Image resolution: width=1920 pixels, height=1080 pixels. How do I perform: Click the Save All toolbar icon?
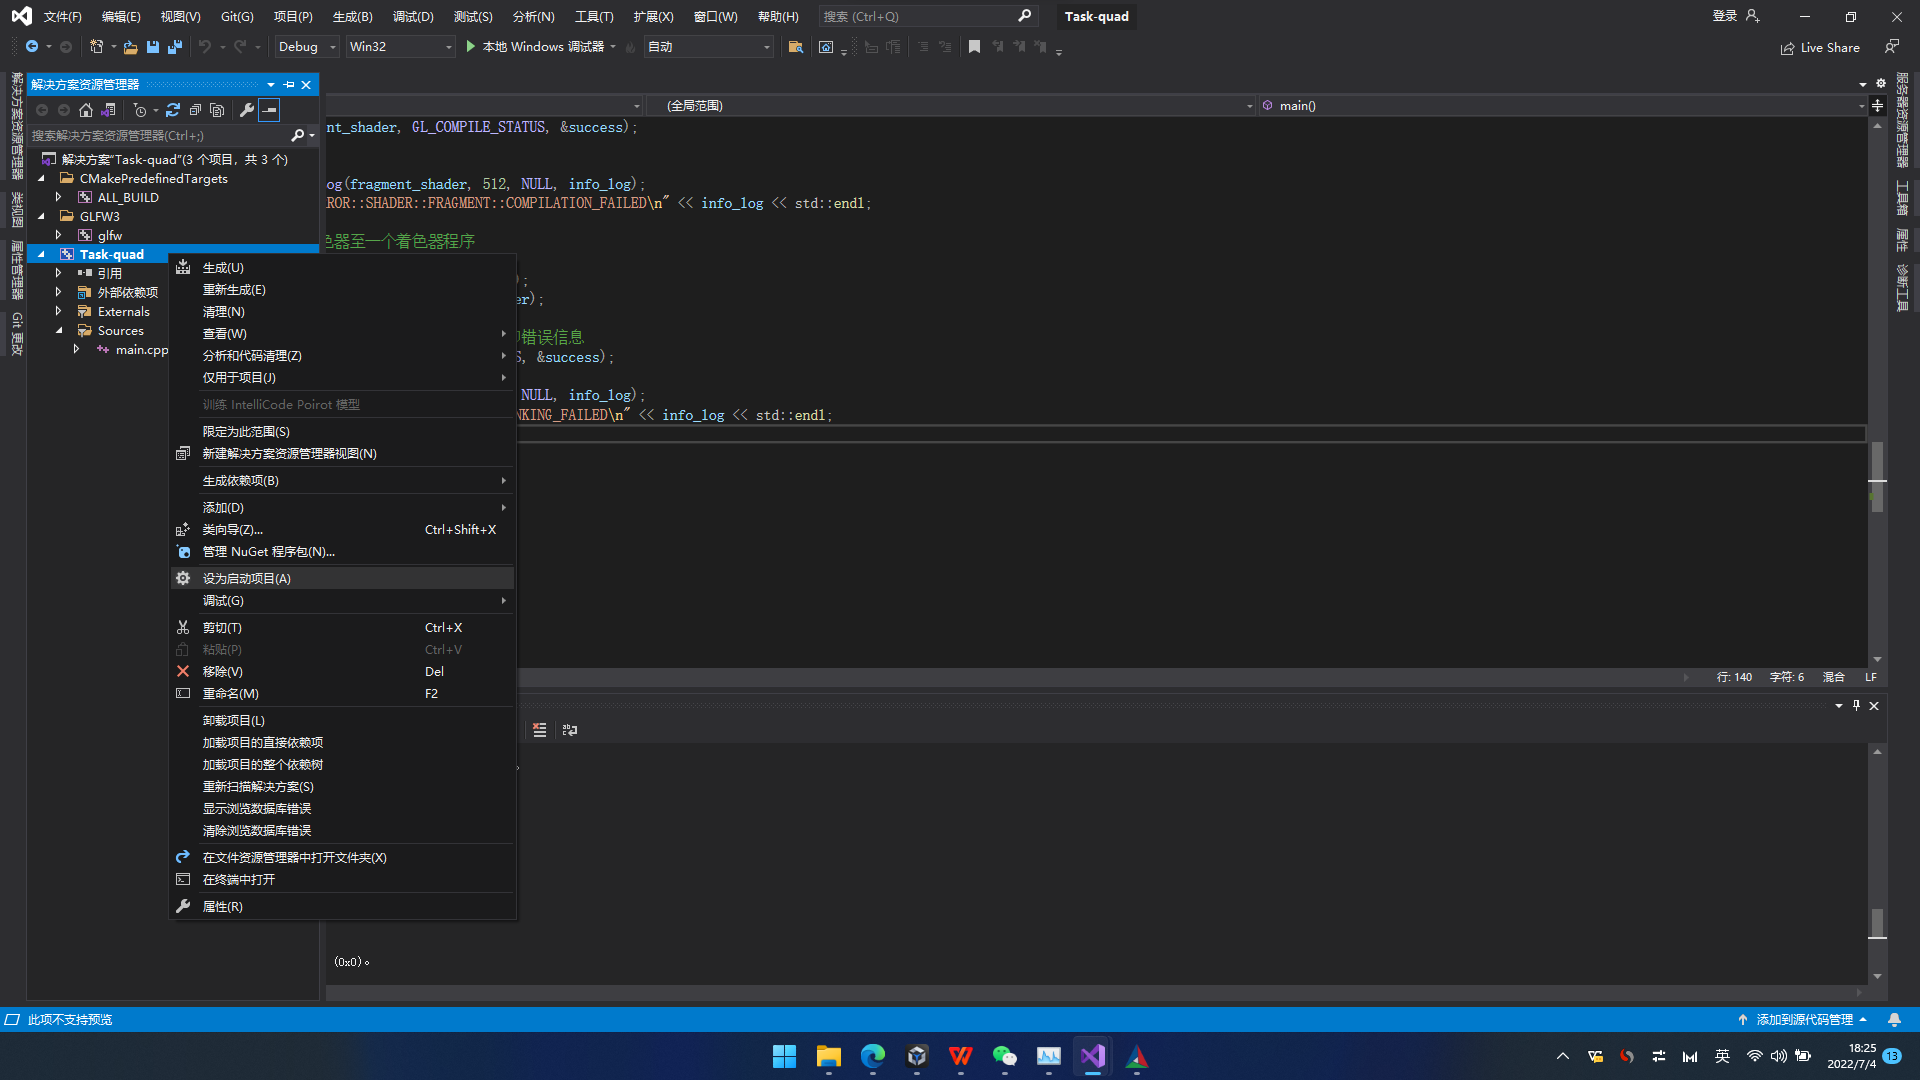175,47
